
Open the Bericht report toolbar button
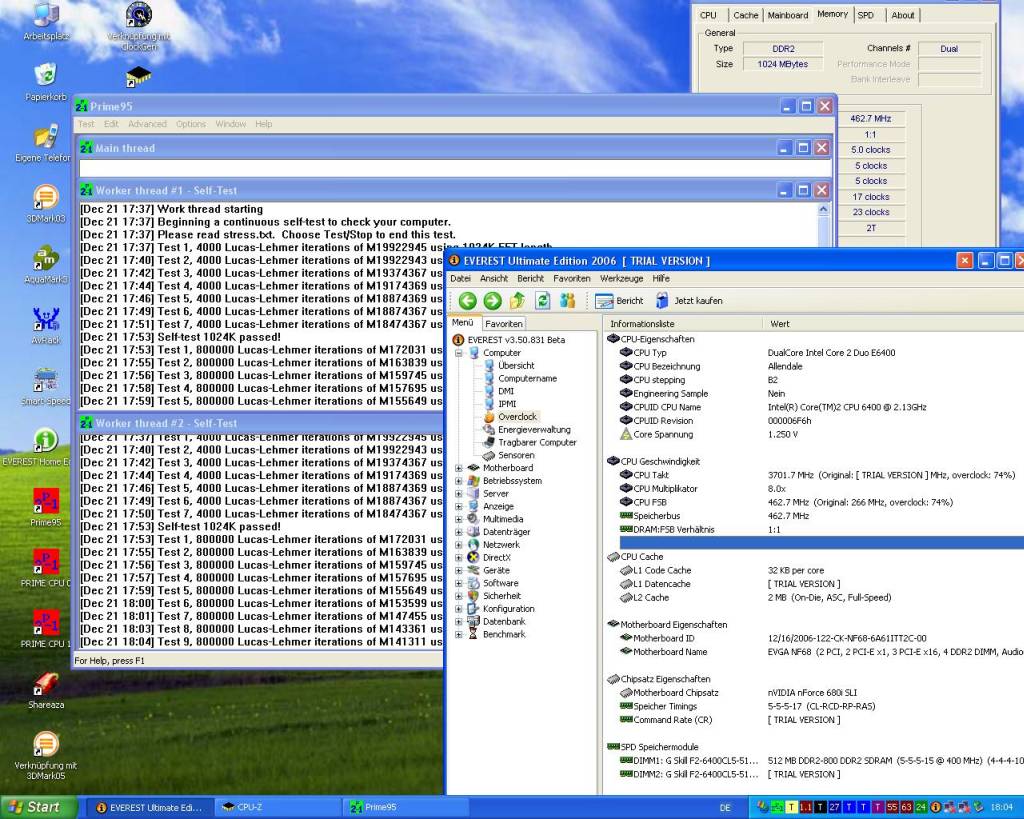[619, 300]
